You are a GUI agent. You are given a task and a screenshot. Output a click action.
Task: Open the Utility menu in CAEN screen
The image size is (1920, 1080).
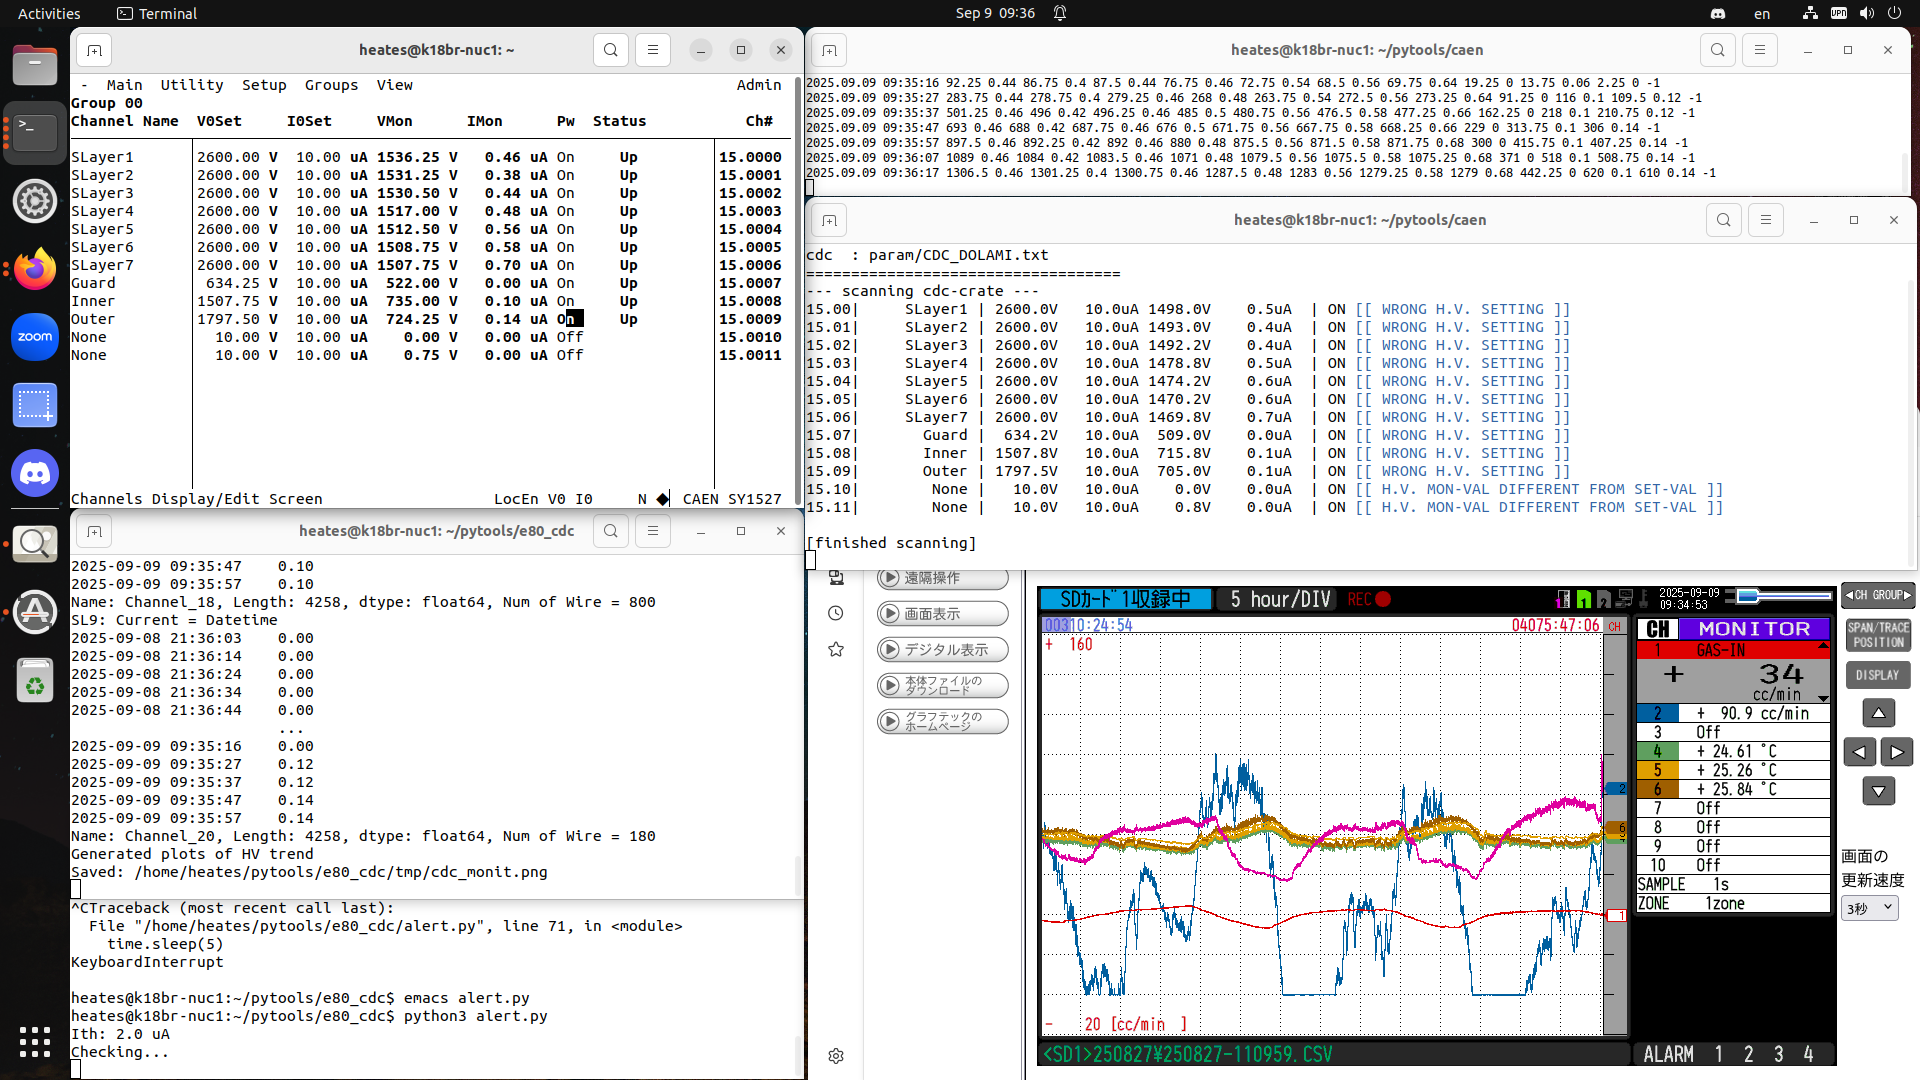(192, 85)
